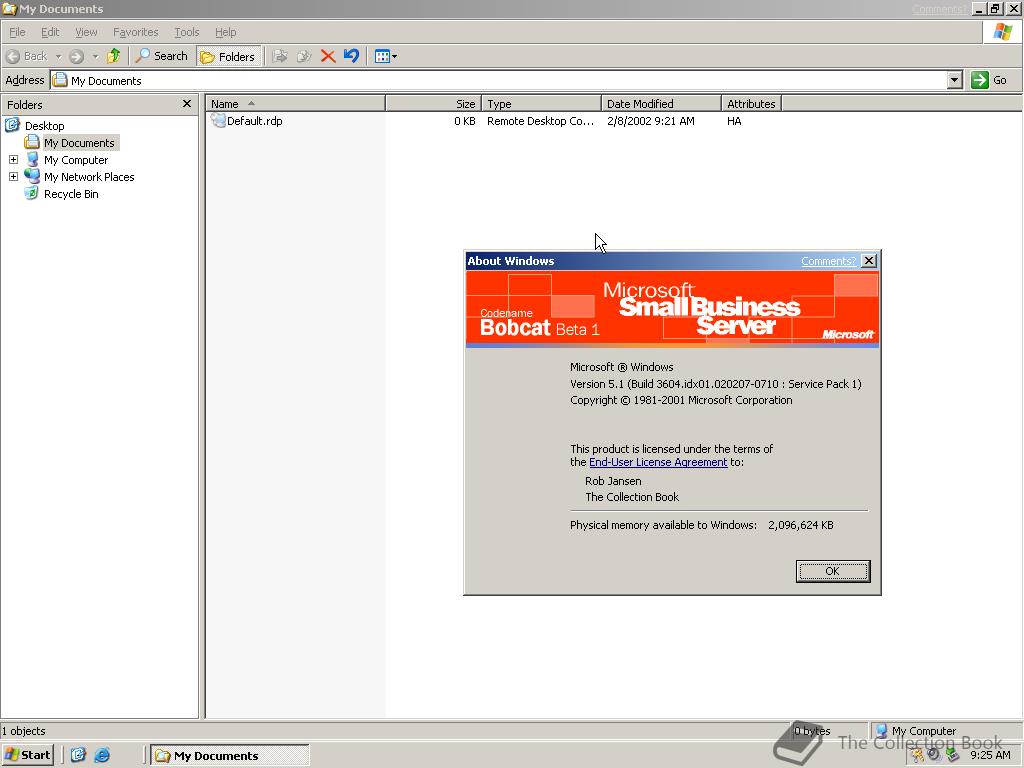Click the 1 objects status bar text
The image size is (1024, 768).
coord(24,731)
